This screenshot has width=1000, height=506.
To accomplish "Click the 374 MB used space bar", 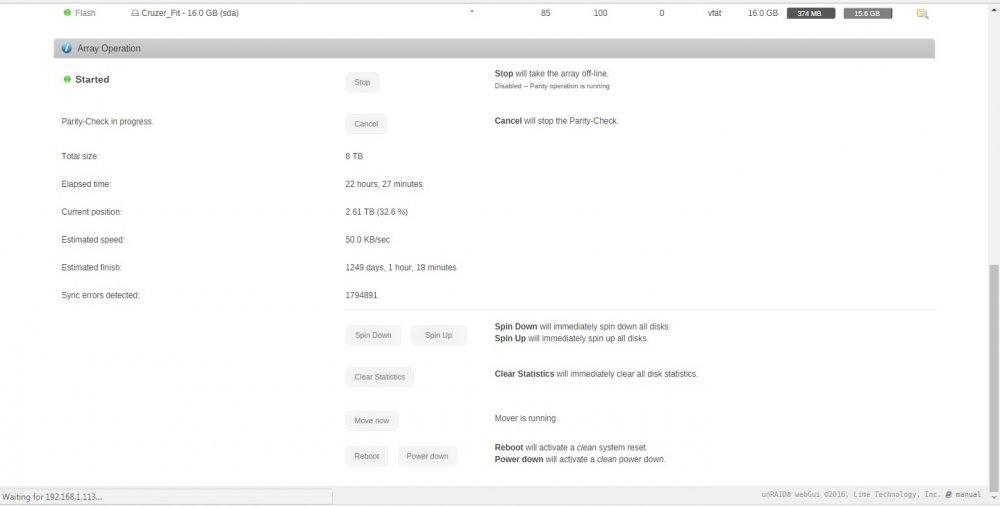I will [809, 13].
